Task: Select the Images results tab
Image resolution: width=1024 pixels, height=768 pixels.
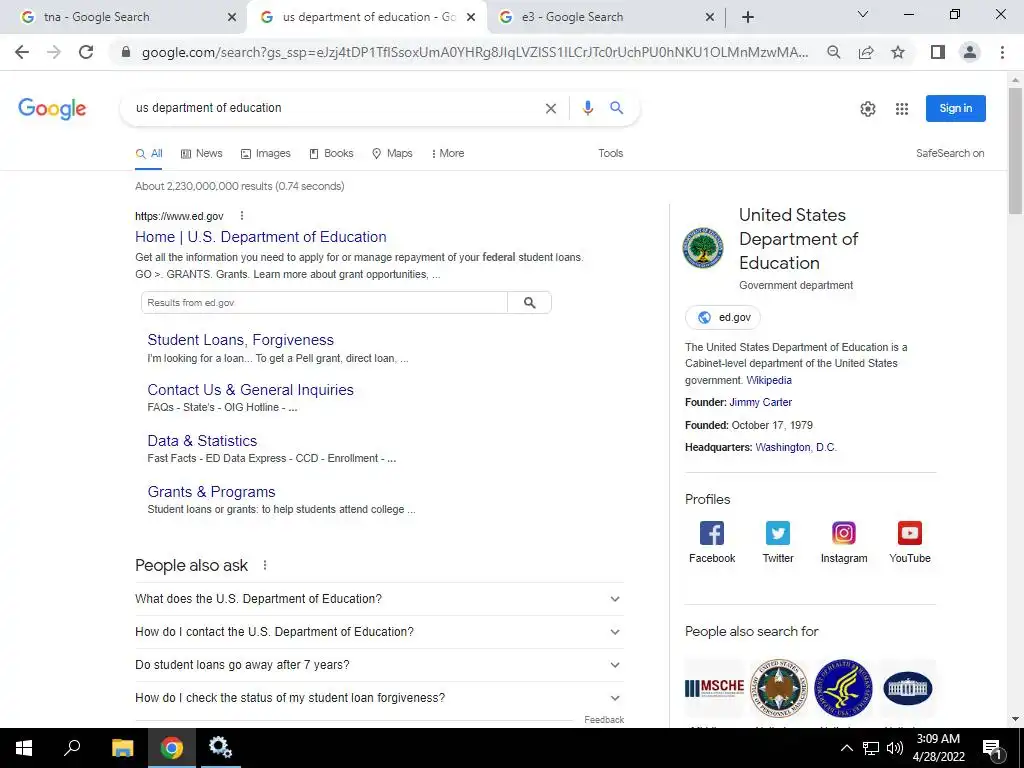Action: [266, 153]
